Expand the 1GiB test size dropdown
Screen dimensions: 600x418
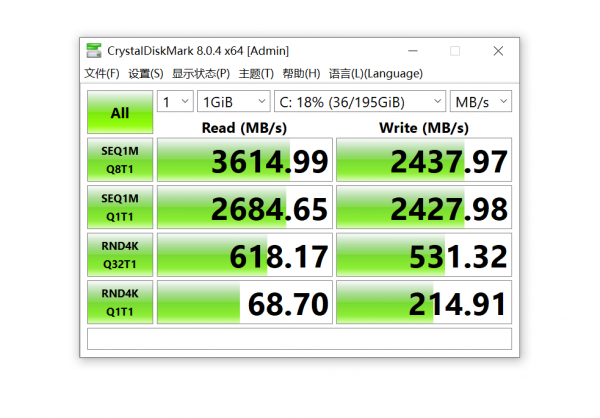tap(233, 102)
